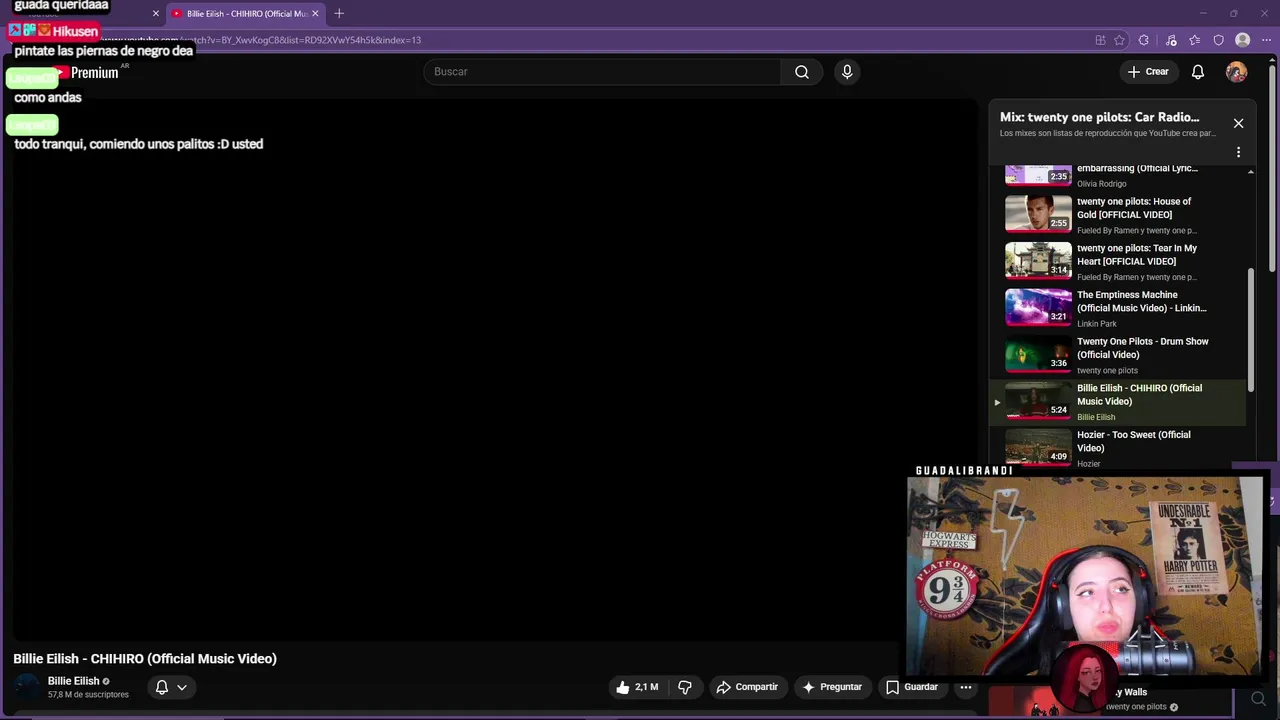The width and height of the screenshot is (1280, 720).
Task: Open browser settings and more menu
Action: tap(1266, 40)
